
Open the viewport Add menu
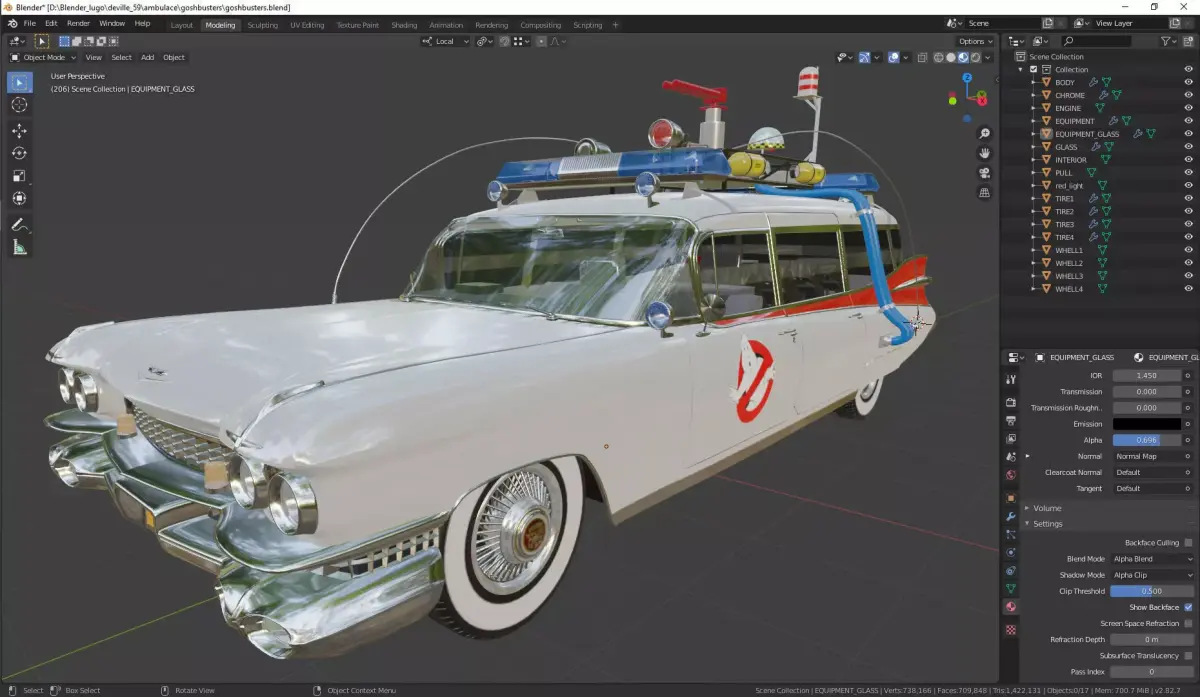point(147,57)
